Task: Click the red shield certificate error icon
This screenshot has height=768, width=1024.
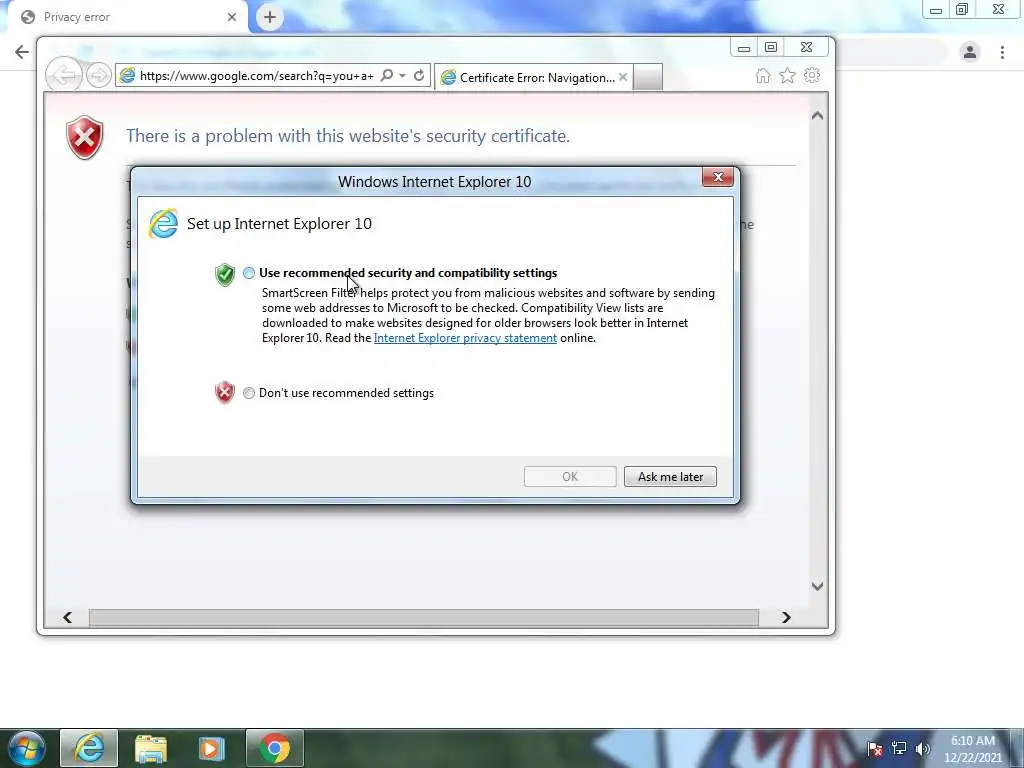Action: point(85,138)
